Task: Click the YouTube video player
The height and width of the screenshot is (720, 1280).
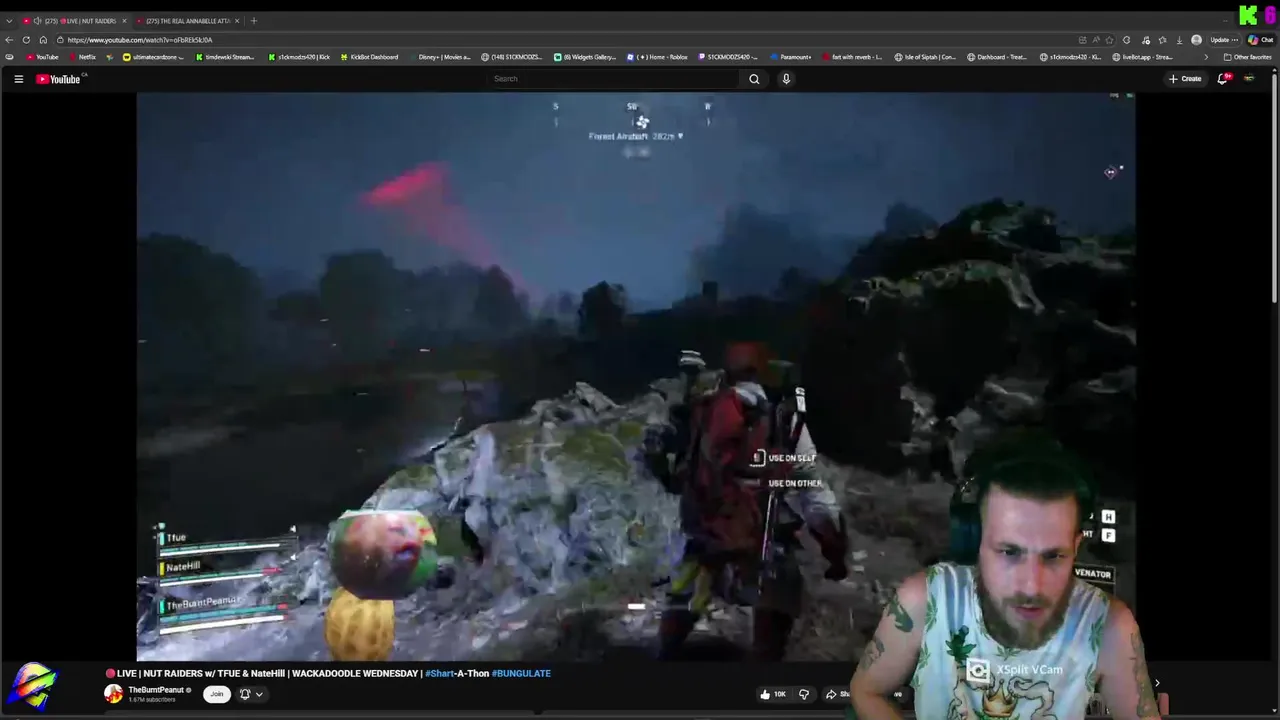Action: click(x=636, y=376)
